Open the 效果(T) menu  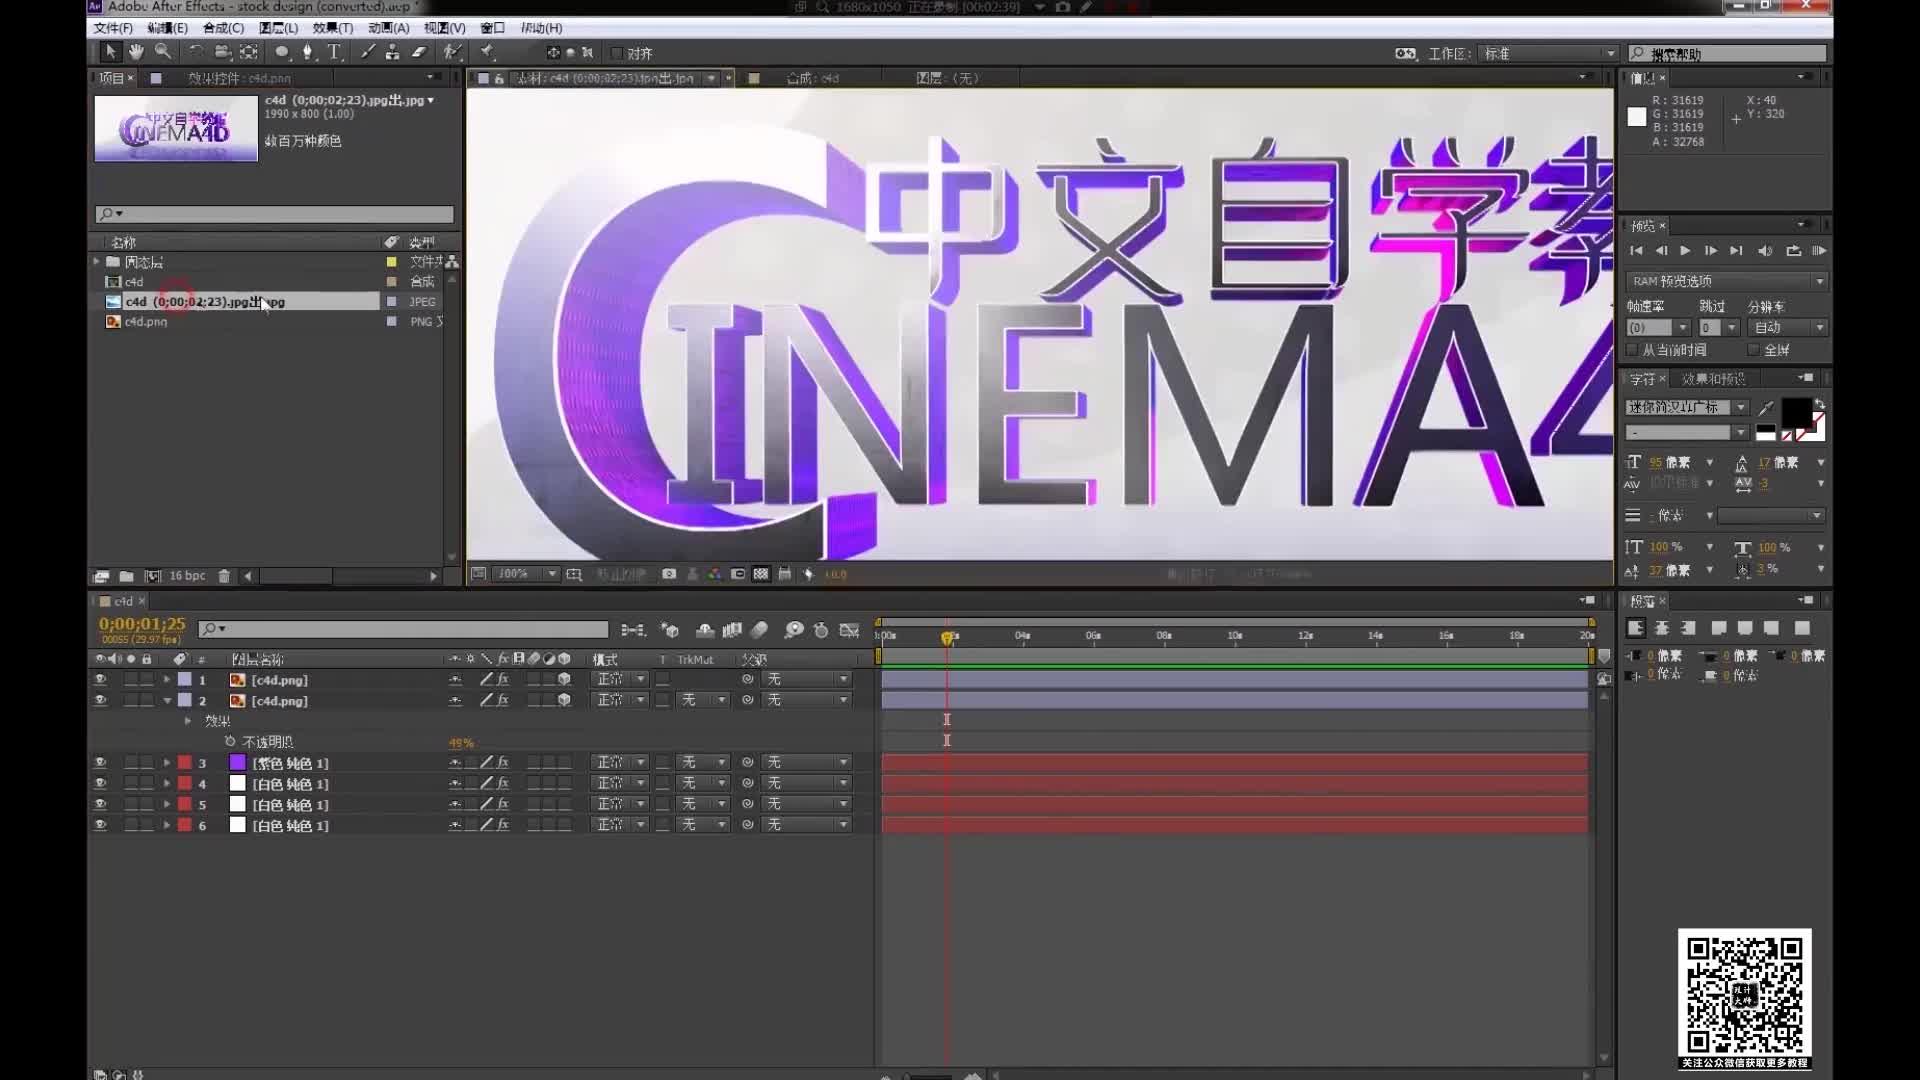[332, 28]
